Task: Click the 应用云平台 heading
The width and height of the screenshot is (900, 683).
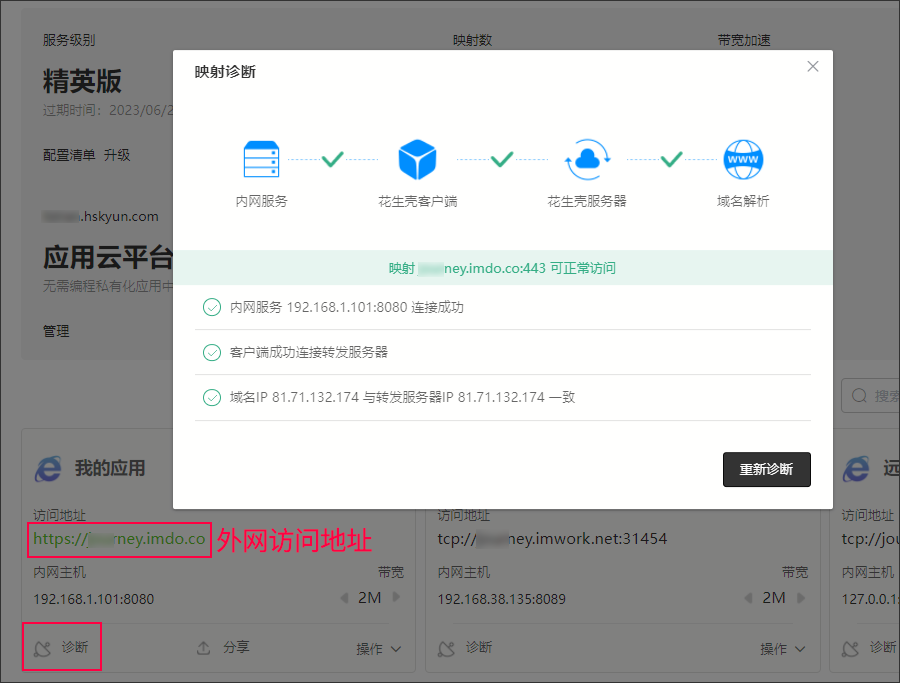Action: click(x=108, y=257)
